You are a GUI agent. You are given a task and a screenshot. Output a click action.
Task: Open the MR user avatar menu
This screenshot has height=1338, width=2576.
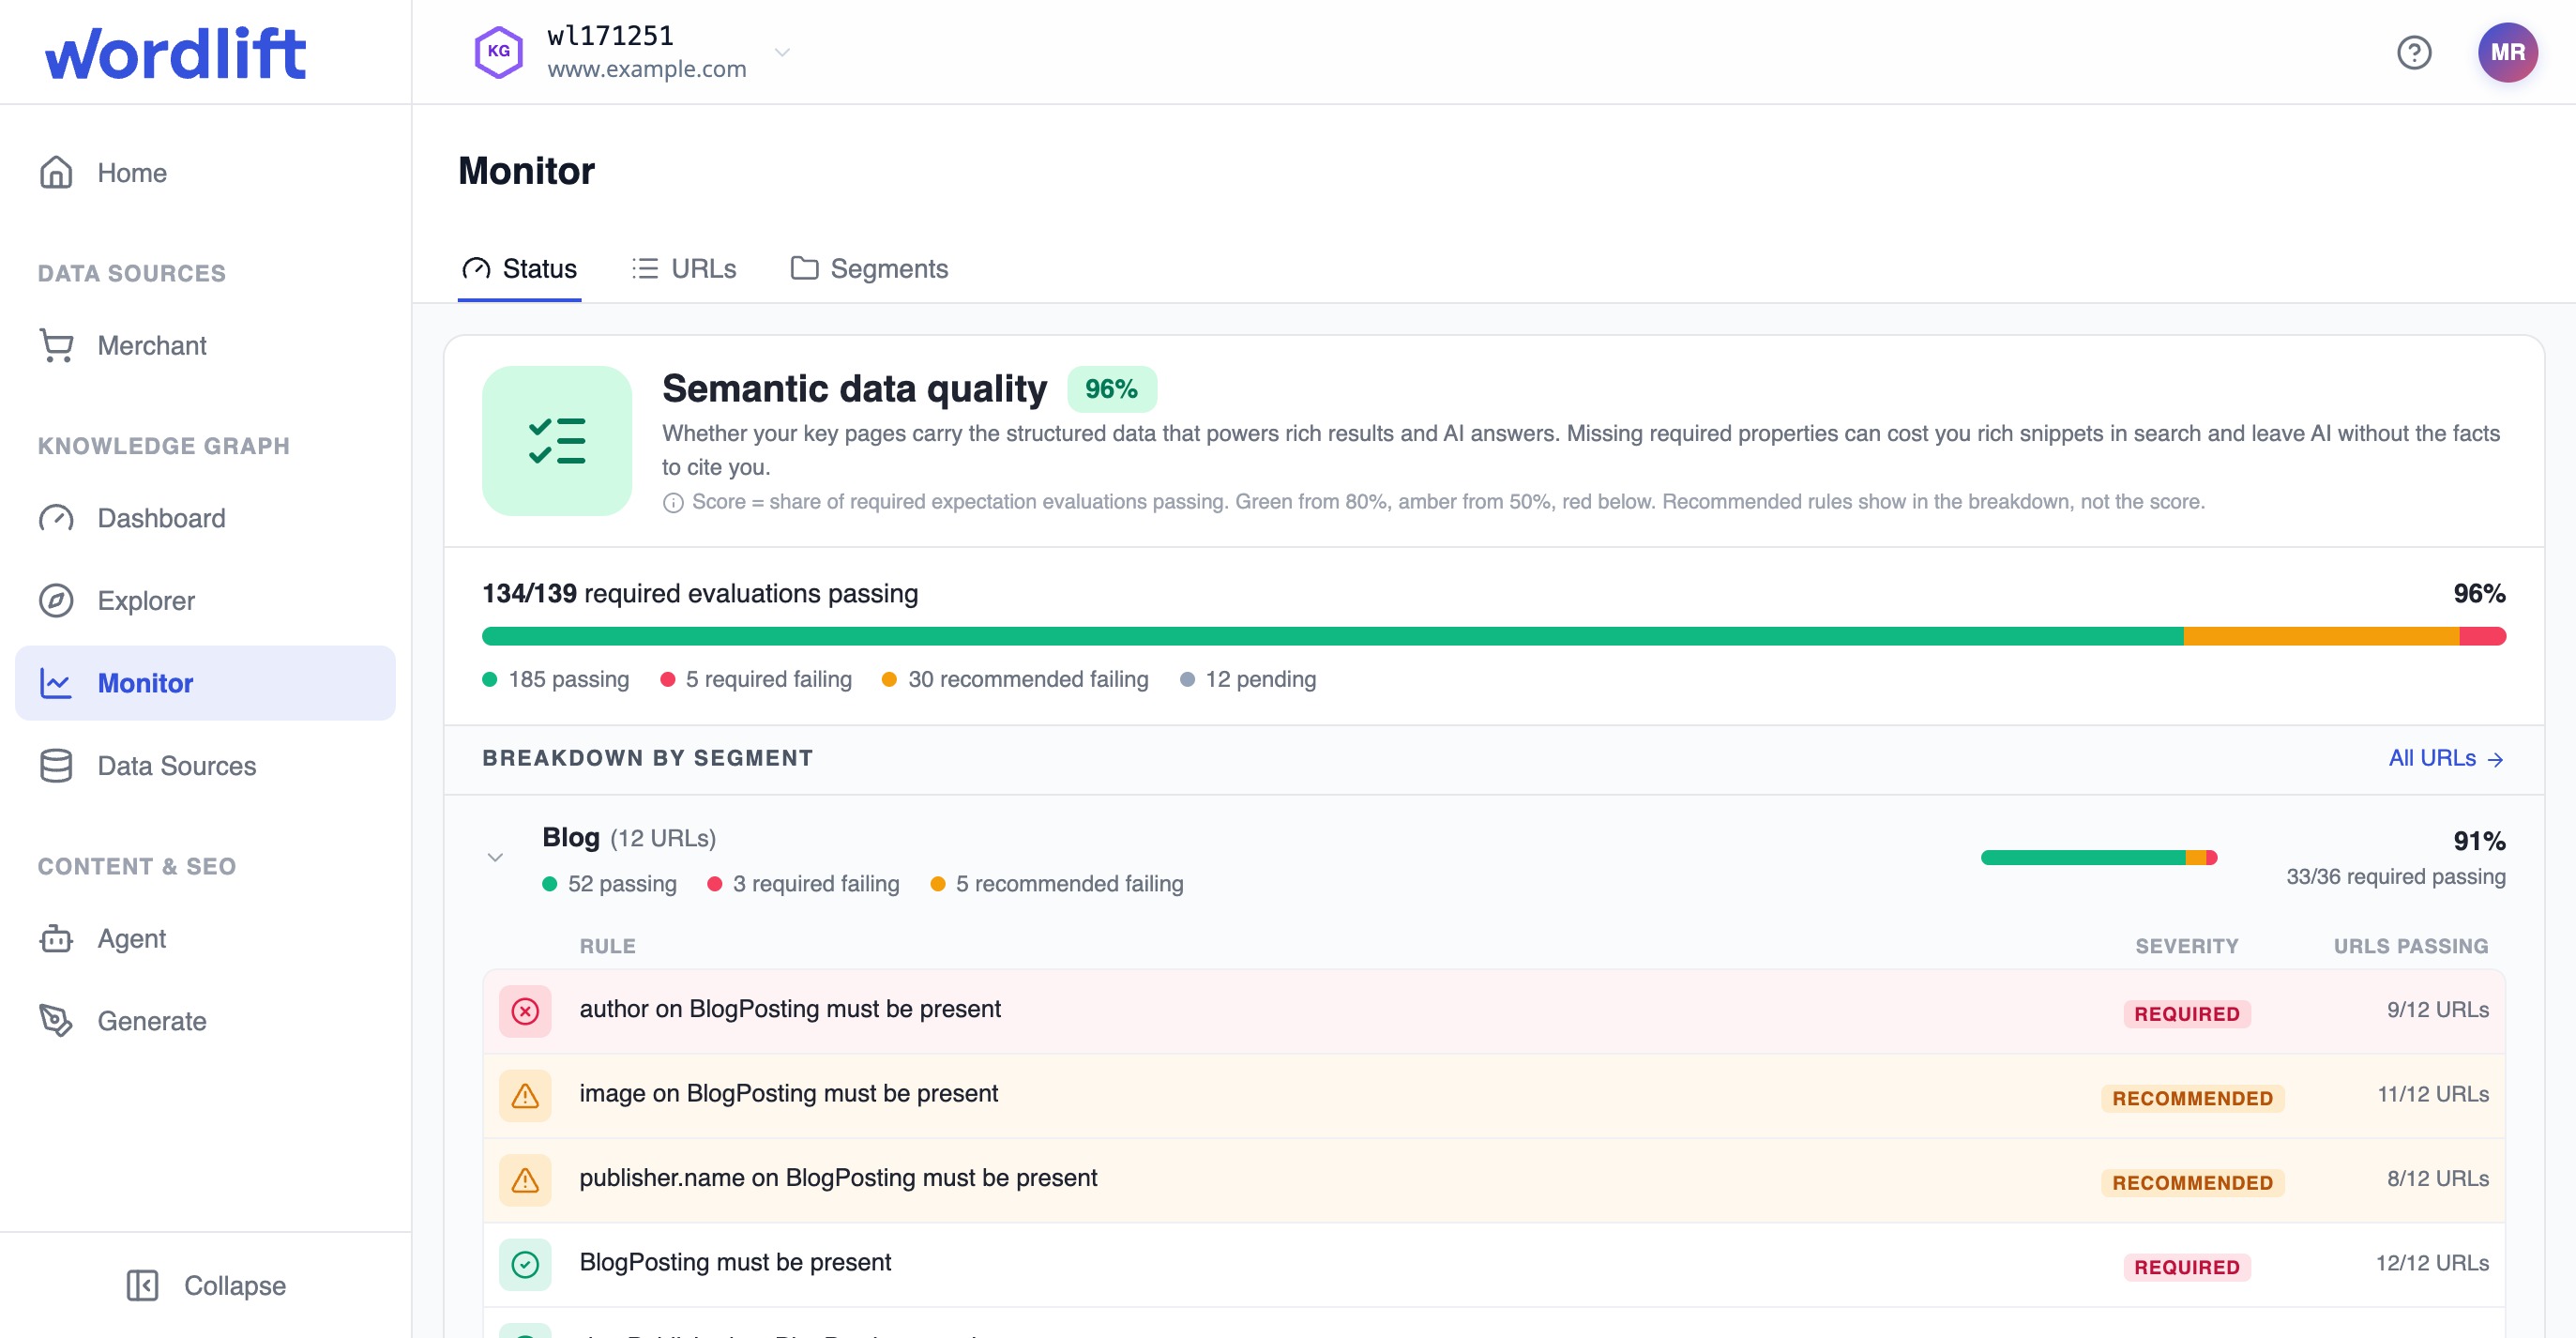pyautogui.click(x=2508, y=52)
